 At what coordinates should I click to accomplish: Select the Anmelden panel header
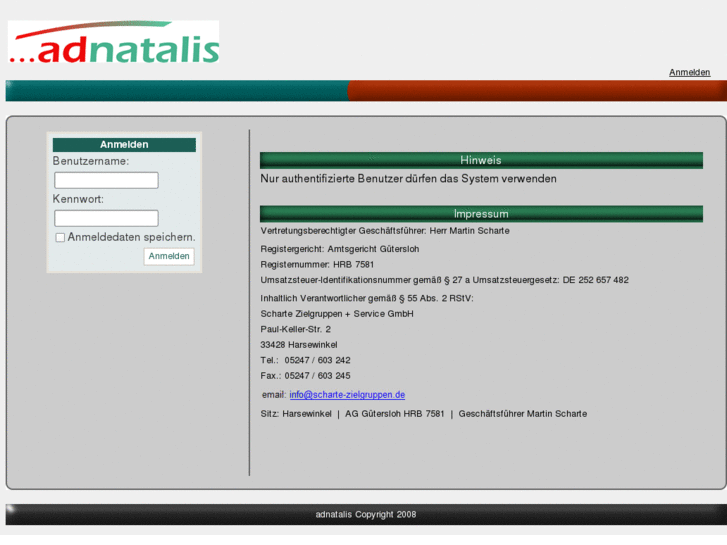tap(124, 145)
